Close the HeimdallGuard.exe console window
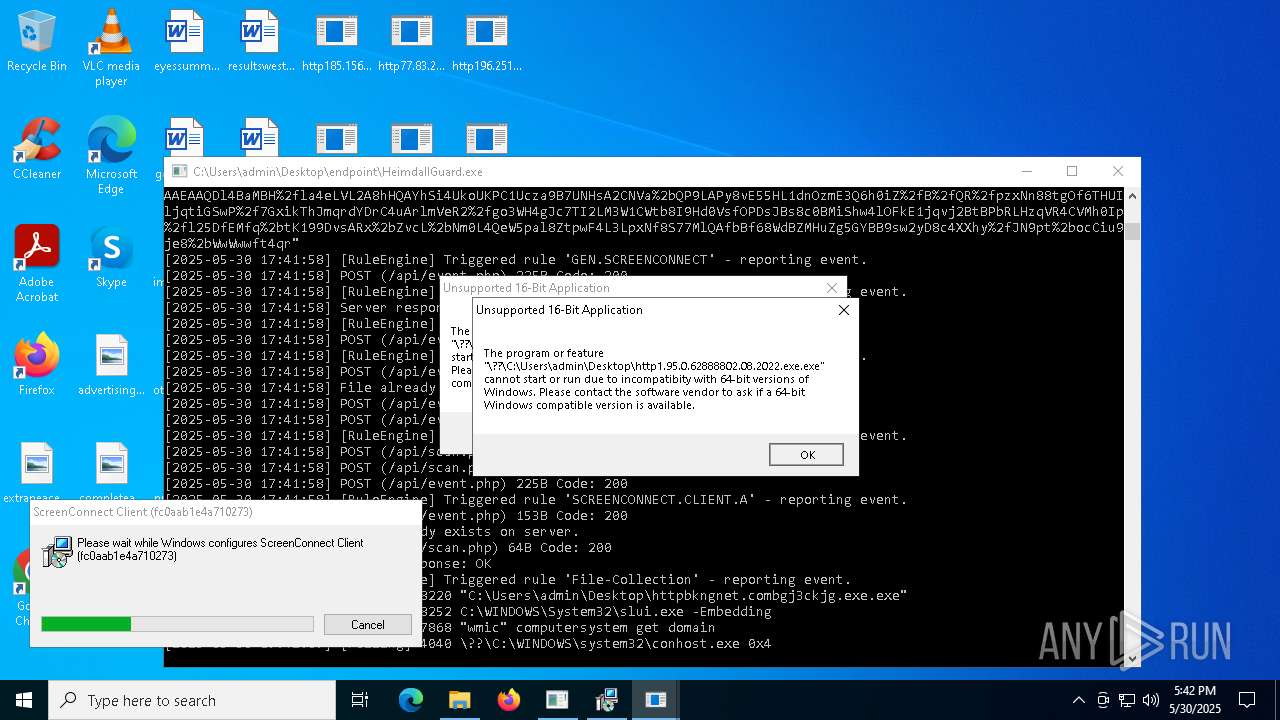Screen dimensions: 1280x720 1118,171
